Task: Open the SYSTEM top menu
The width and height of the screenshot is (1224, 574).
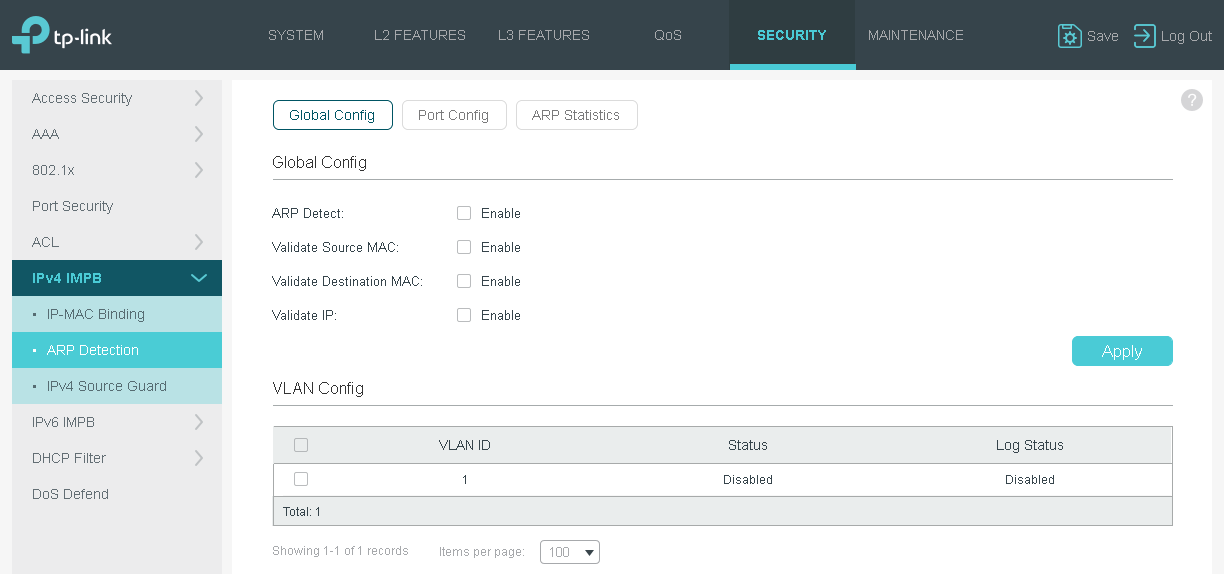Action: click(296, 35)
